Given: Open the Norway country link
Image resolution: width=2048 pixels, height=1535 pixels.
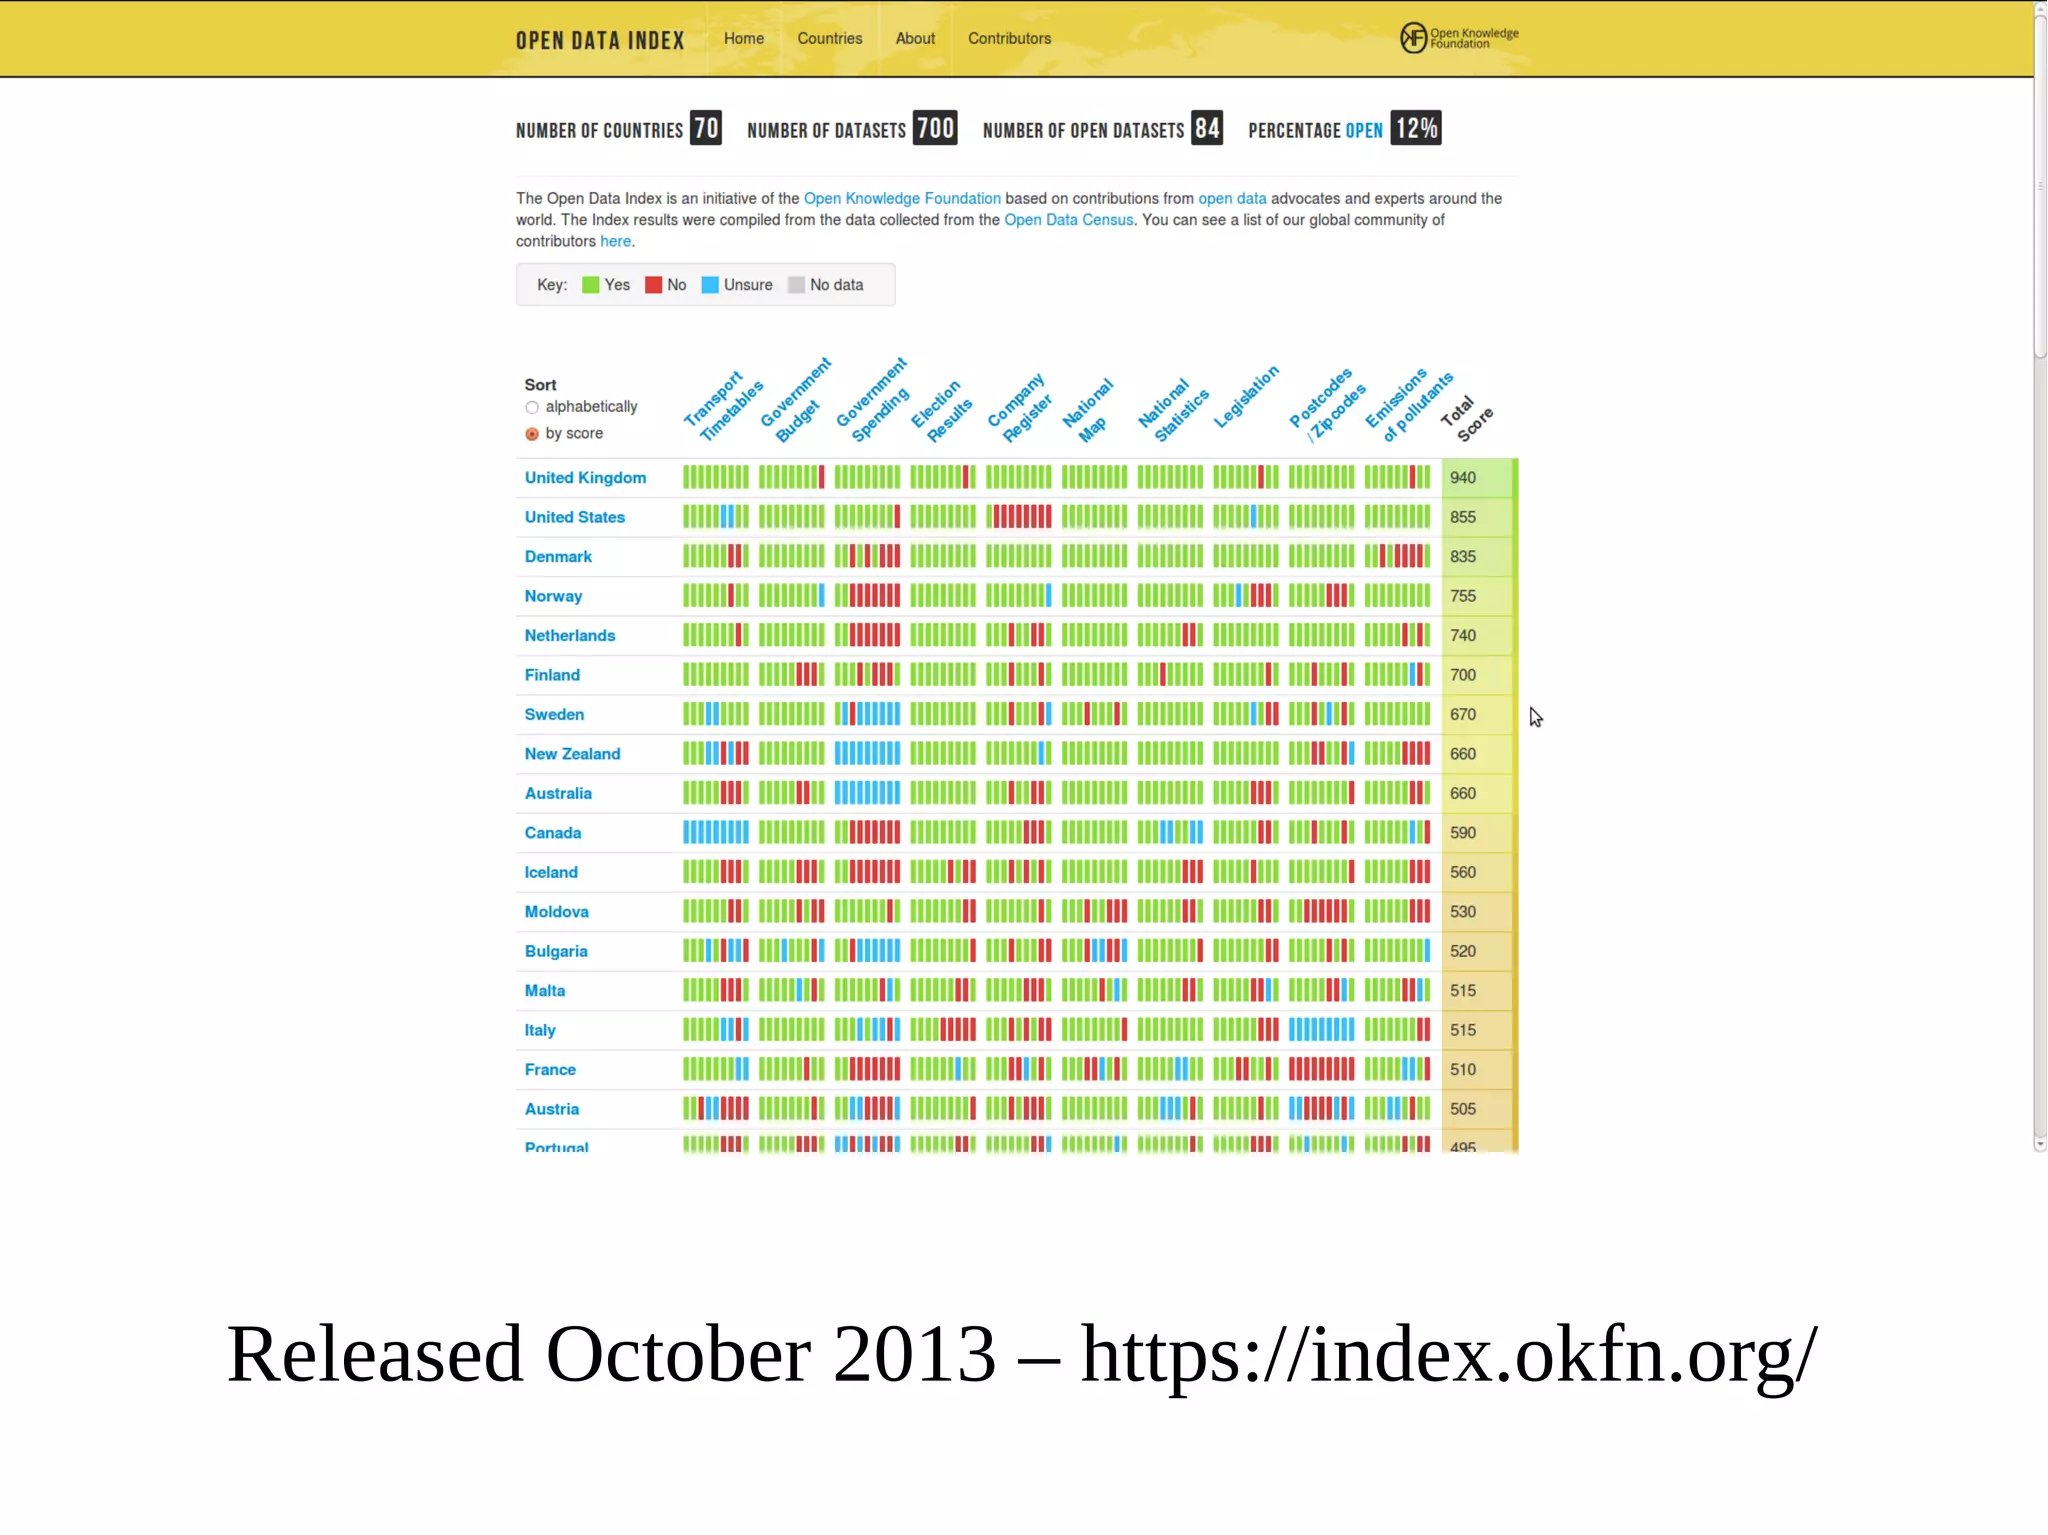Looking at the screenshot, I should click(x=553, y=596).
